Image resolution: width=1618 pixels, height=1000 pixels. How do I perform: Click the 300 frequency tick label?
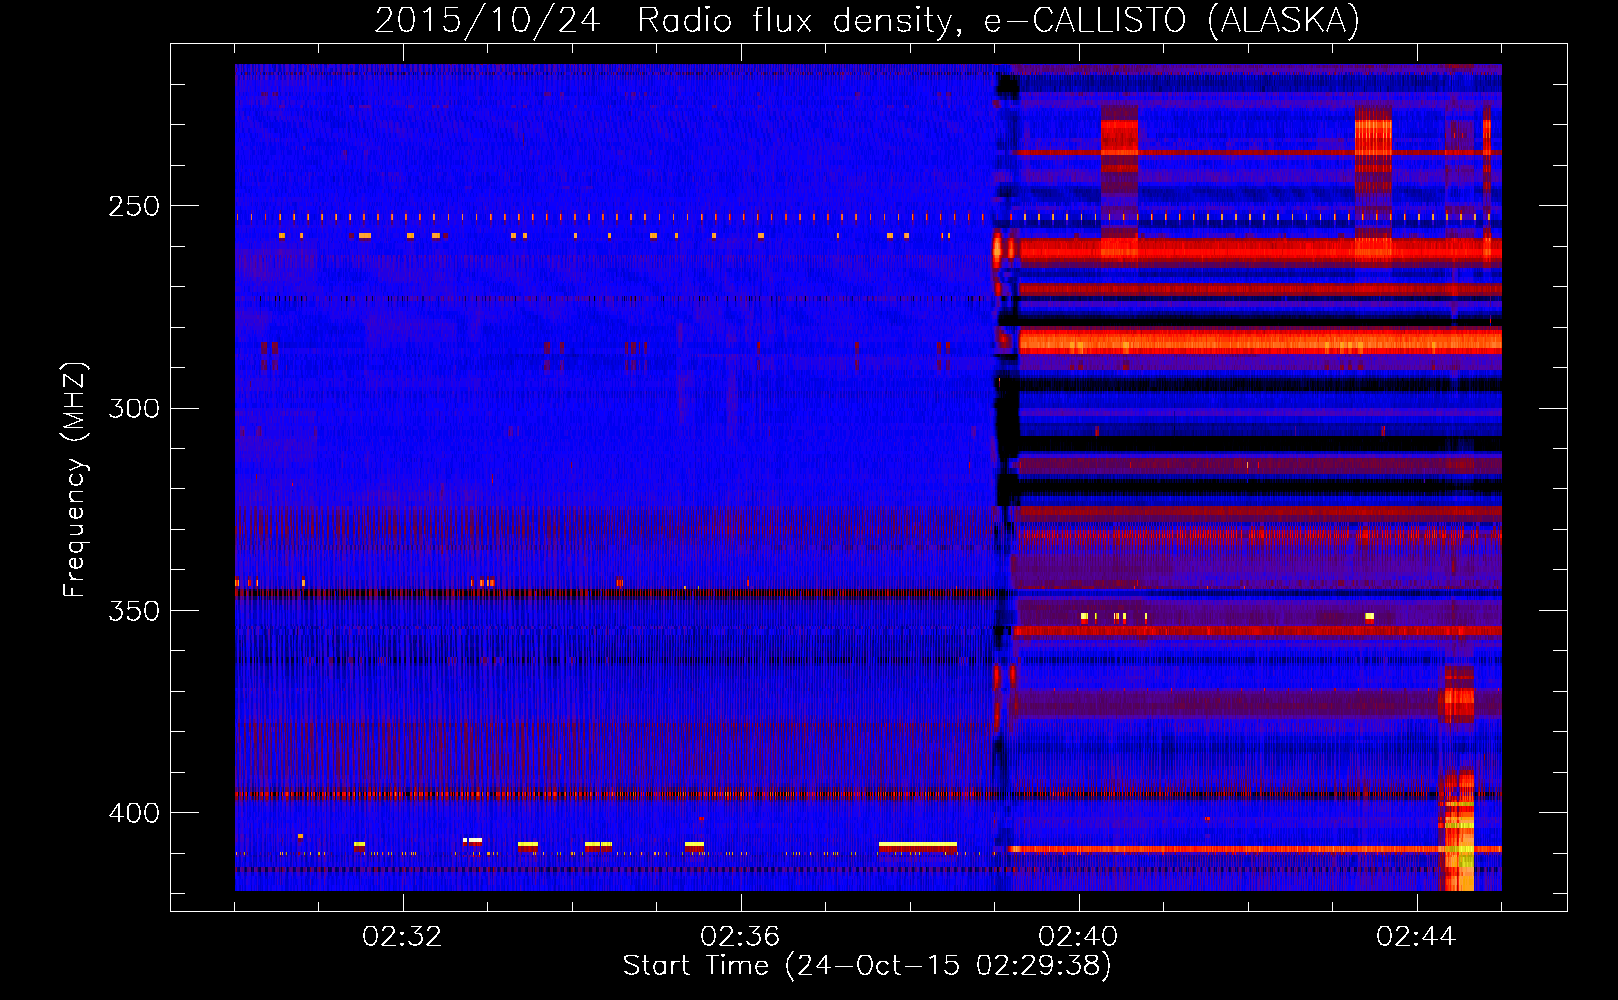pyautogui.click(x=134, y=408)
